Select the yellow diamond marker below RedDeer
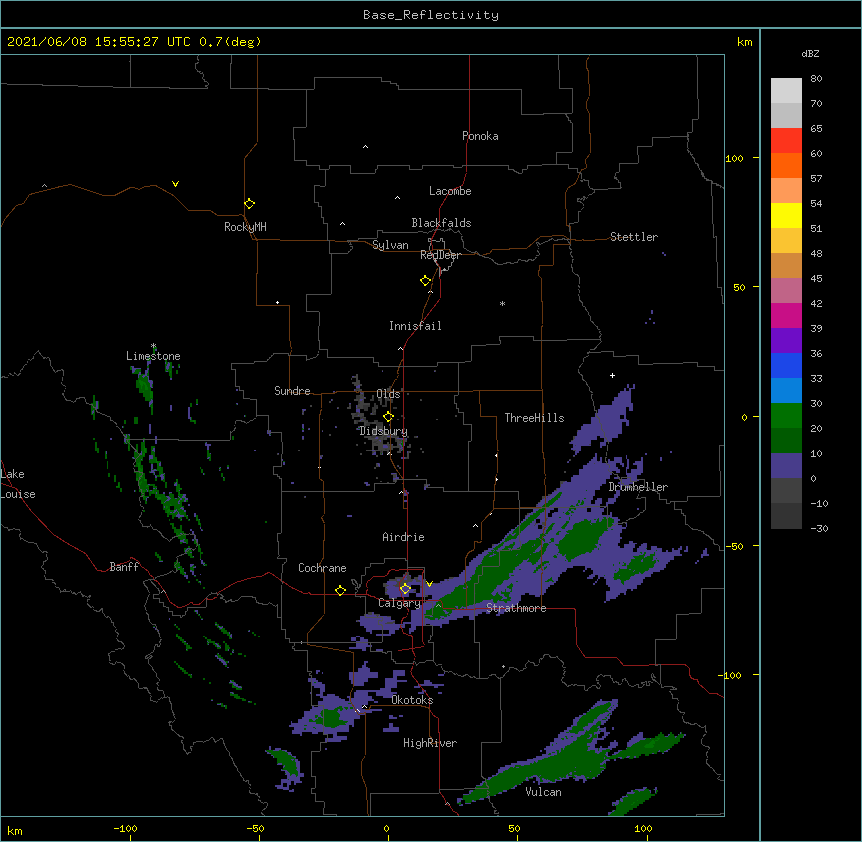This screenshot has height=842, width=862. click(x=426, y=281)
